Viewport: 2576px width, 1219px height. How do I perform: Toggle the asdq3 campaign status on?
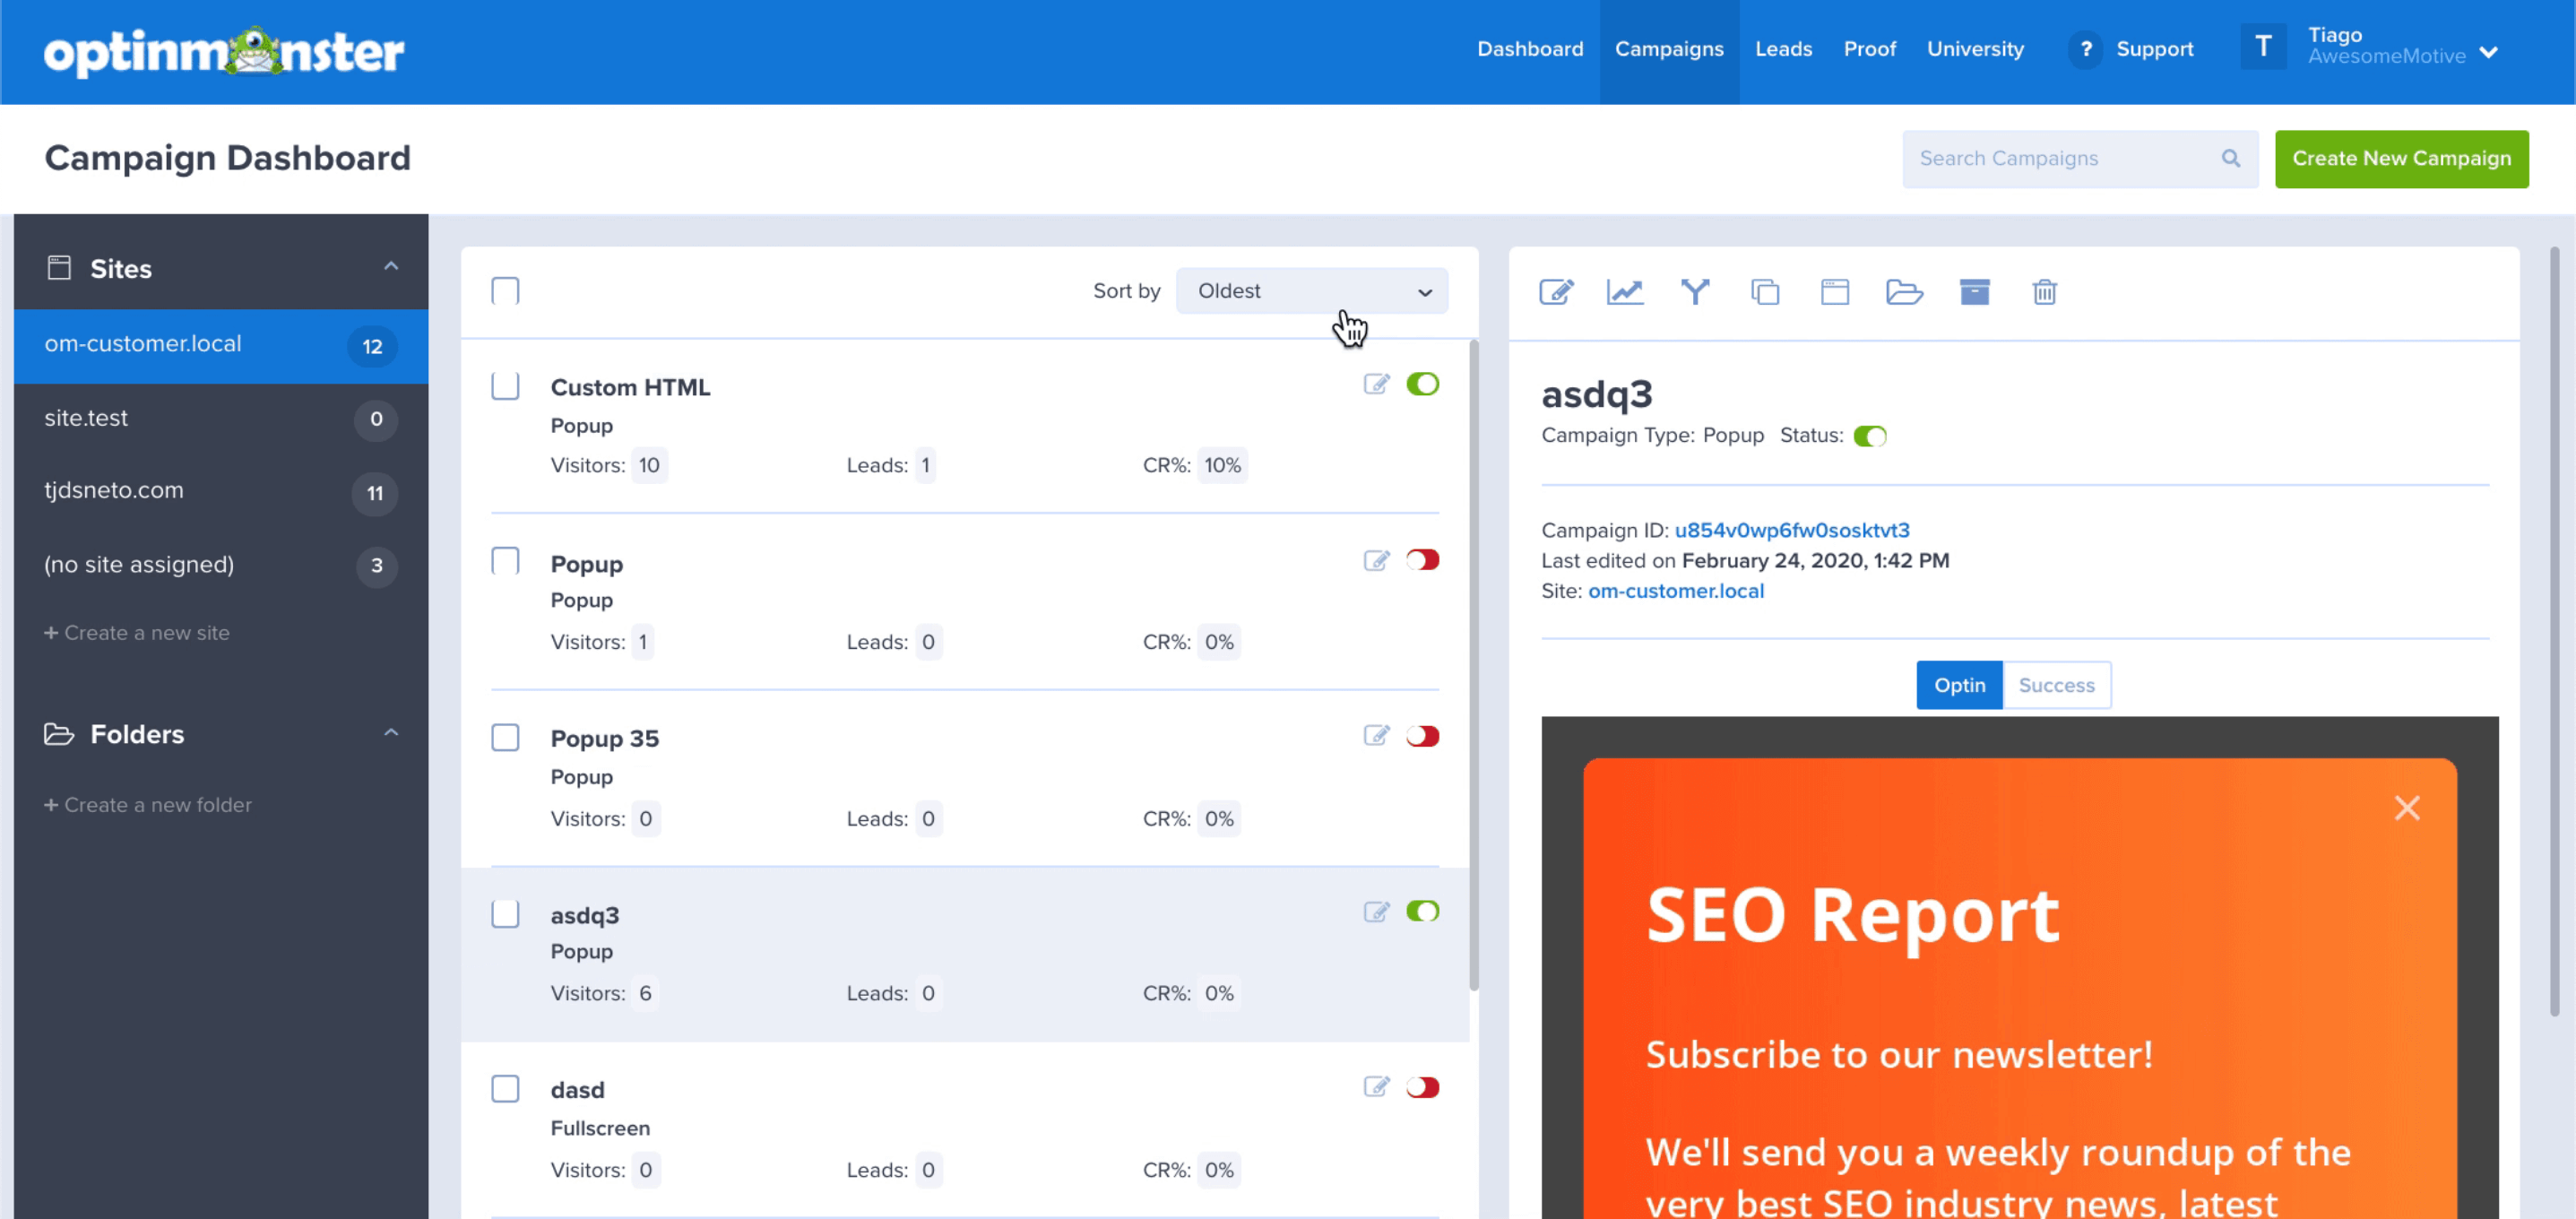(1421, 912)
